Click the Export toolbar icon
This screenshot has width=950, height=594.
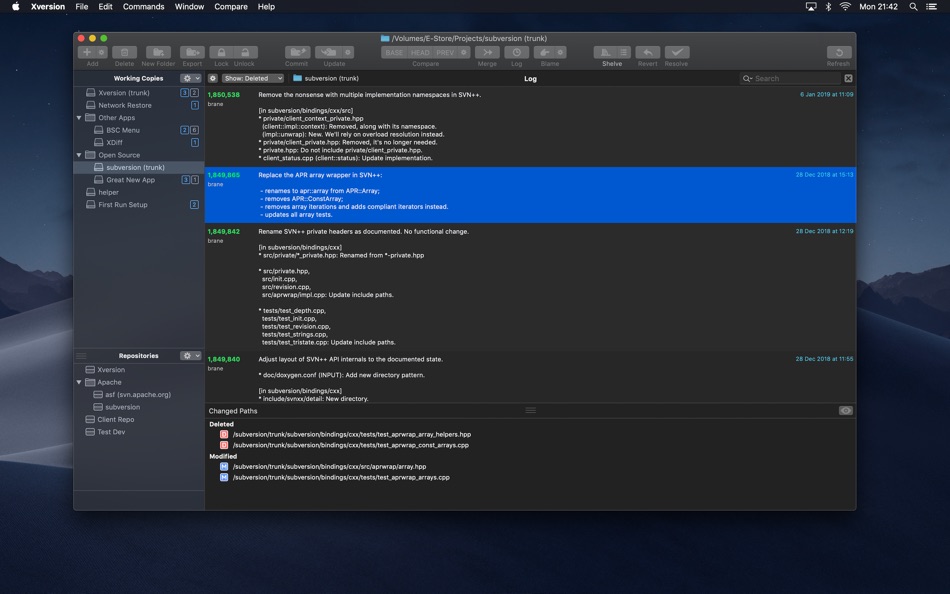coord(192,52)
